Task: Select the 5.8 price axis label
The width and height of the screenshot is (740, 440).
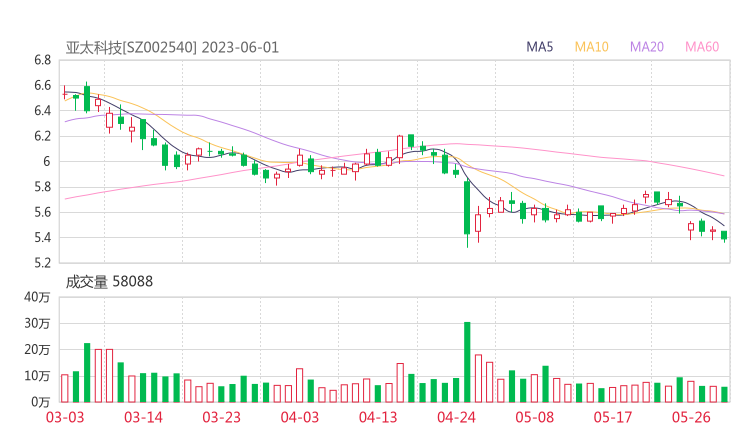Action: [42, 187]
